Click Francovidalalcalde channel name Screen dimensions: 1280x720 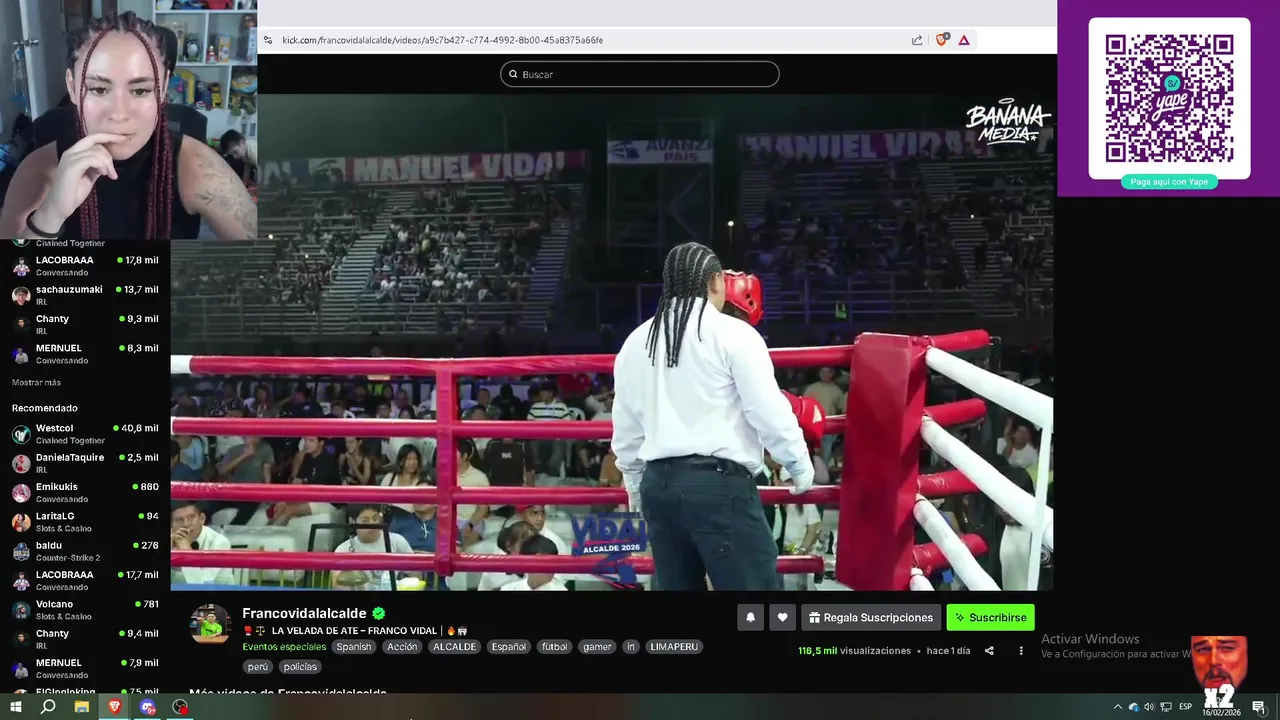click(x=304, y=613)
